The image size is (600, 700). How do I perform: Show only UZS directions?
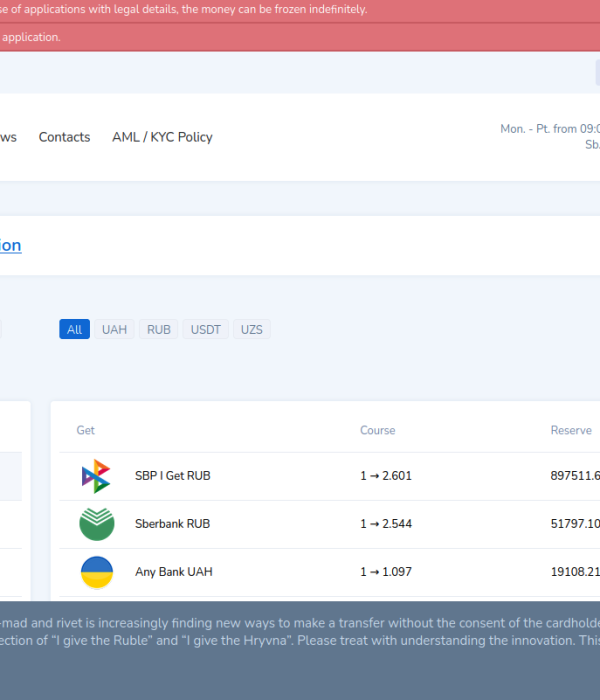[x=252, y=329]
